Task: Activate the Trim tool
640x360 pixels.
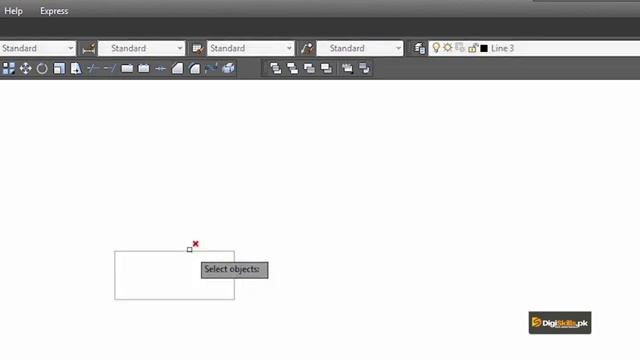Action: click(93, 68)
